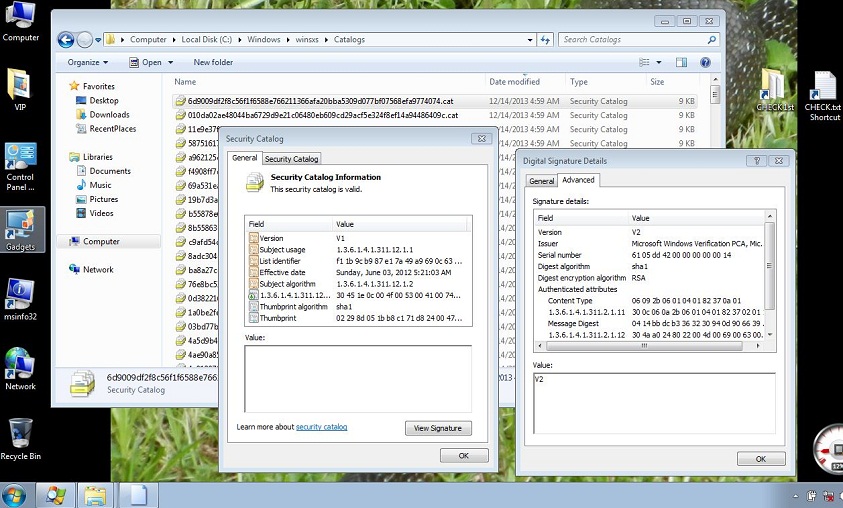Go back in the Explorer window
Screen dimensions: 843x508
66,40
